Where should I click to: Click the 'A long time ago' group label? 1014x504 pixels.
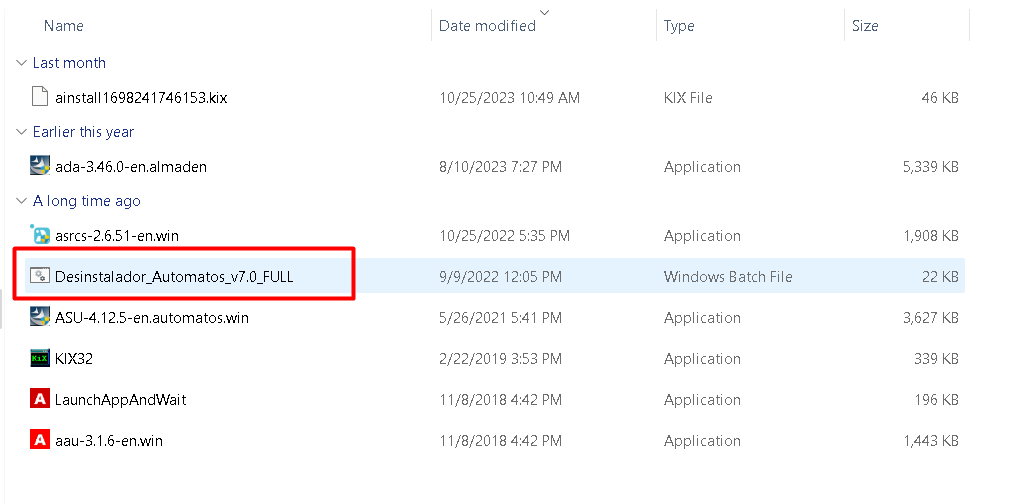coord(87,201)
